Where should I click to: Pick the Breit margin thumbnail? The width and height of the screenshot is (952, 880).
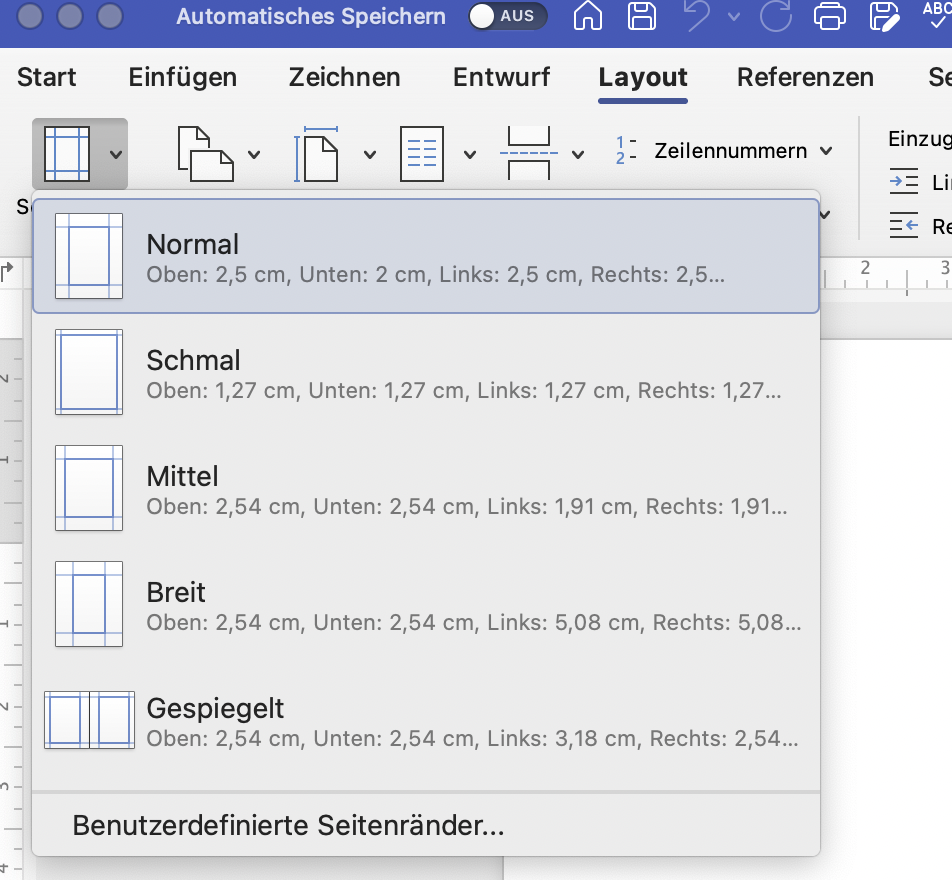click(x=89, y=604)
